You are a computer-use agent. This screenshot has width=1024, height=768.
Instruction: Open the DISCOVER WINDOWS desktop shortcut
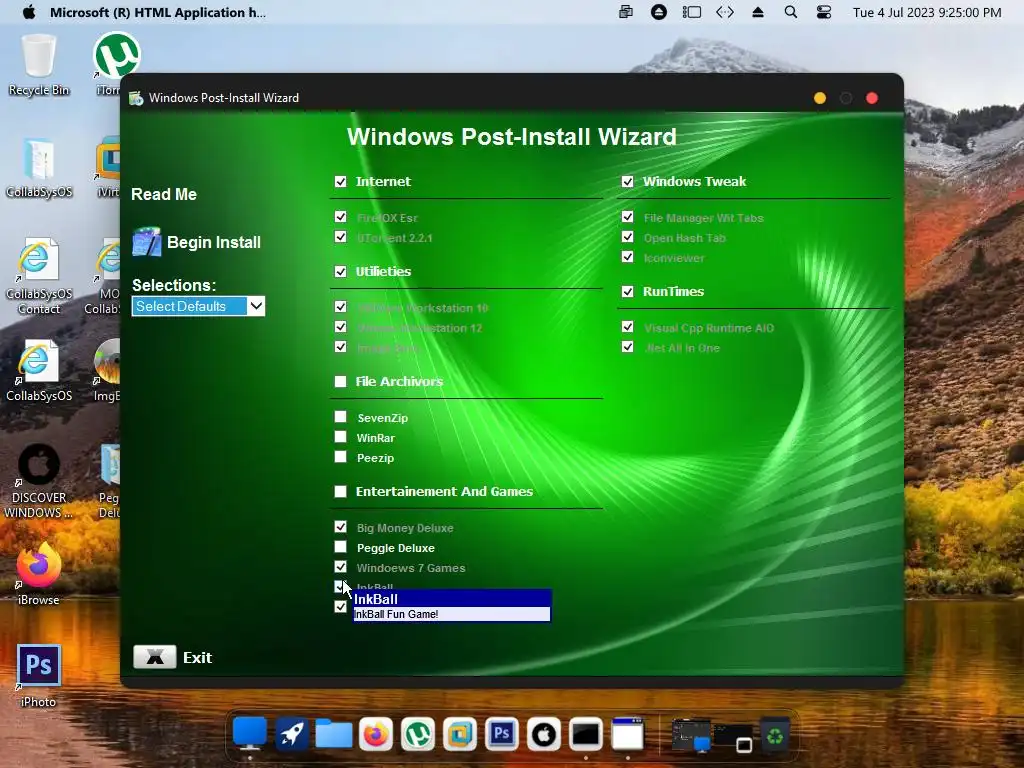39,481
